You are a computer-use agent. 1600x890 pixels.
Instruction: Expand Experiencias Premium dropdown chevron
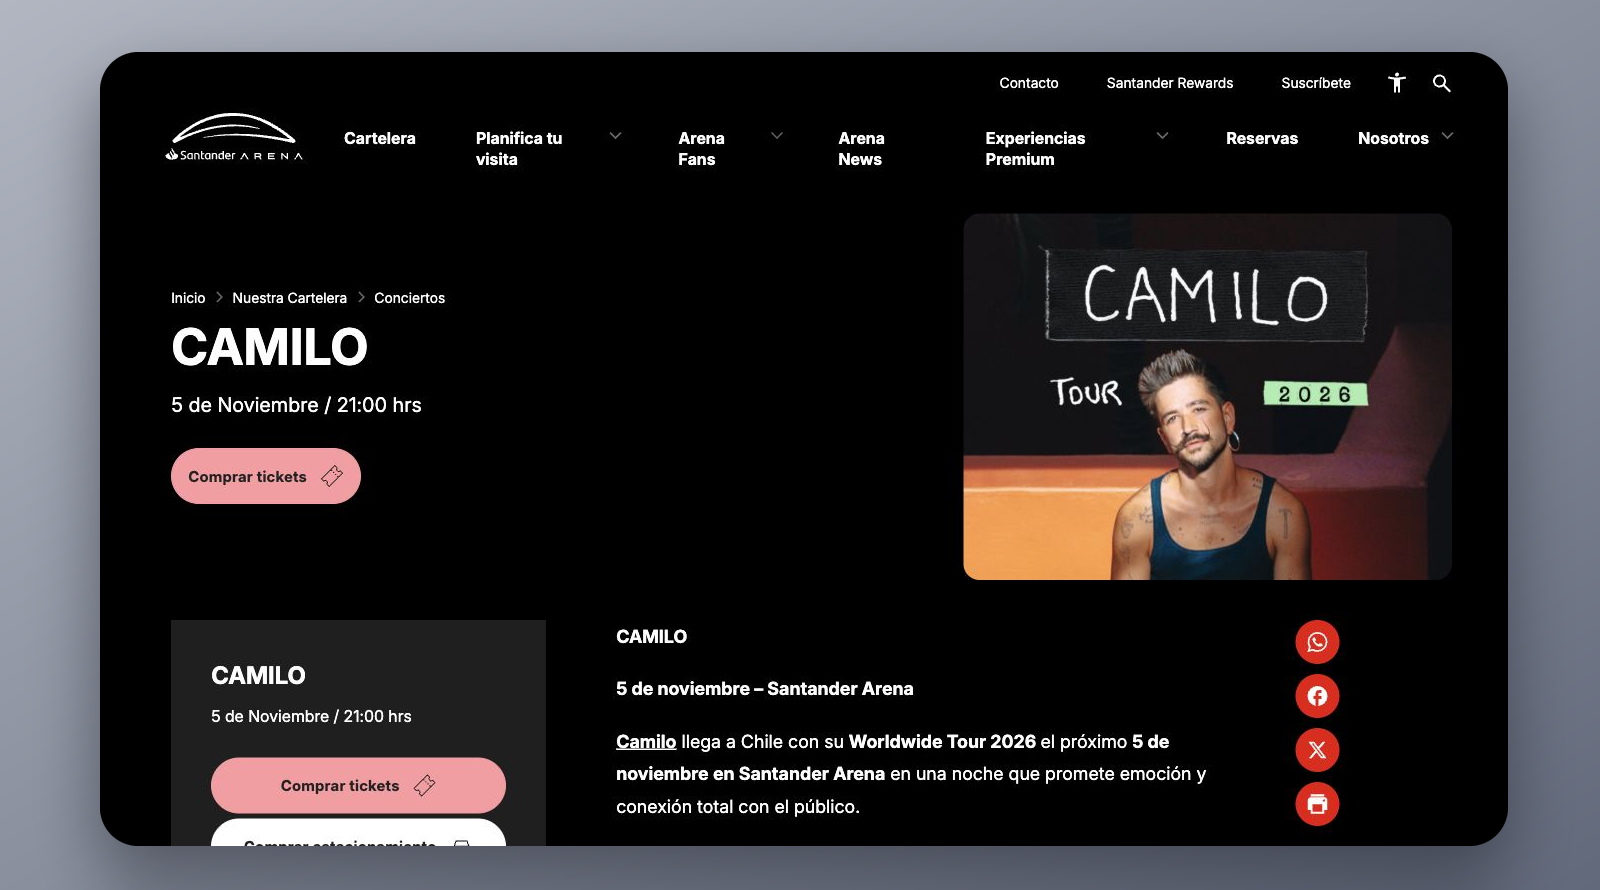[x=1162, y=136]
